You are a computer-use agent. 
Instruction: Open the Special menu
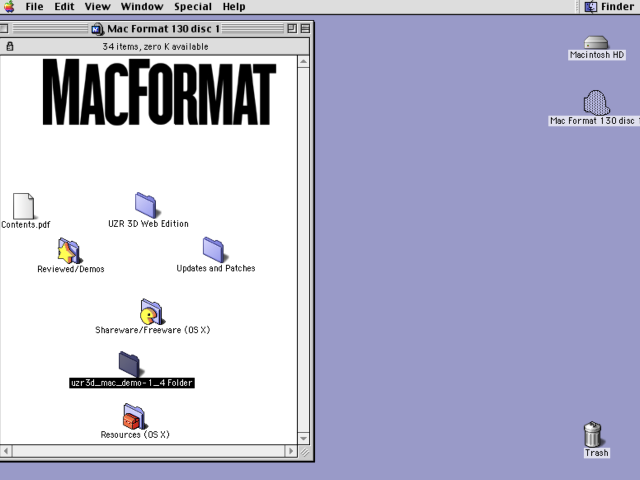click(193, 7)
